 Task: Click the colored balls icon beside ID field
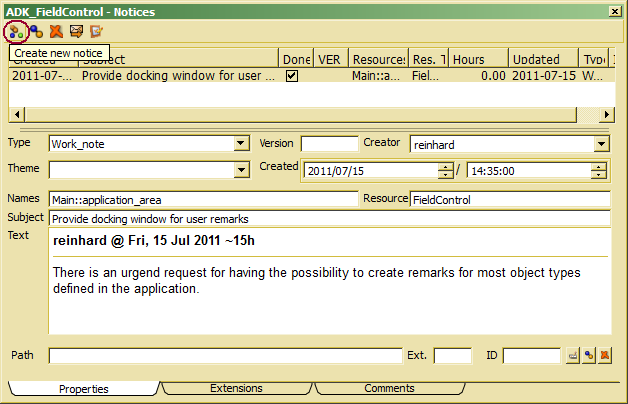pyautogui.click(x=588, y=355)
